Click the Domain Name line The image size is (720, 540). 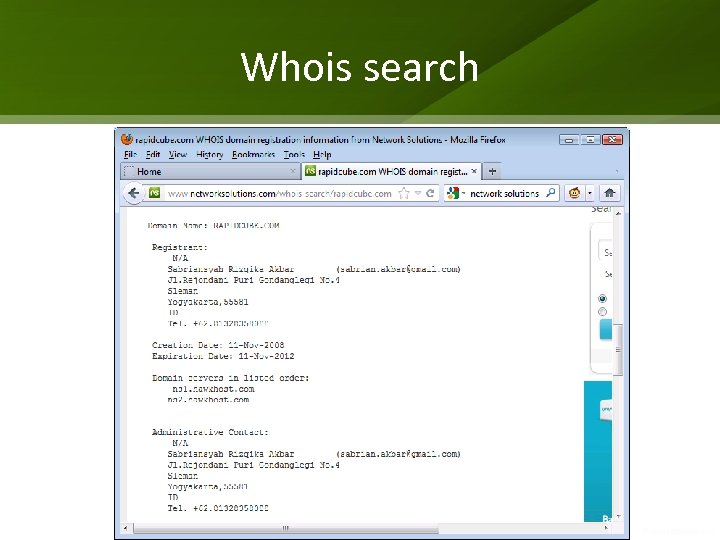point(214,225)
